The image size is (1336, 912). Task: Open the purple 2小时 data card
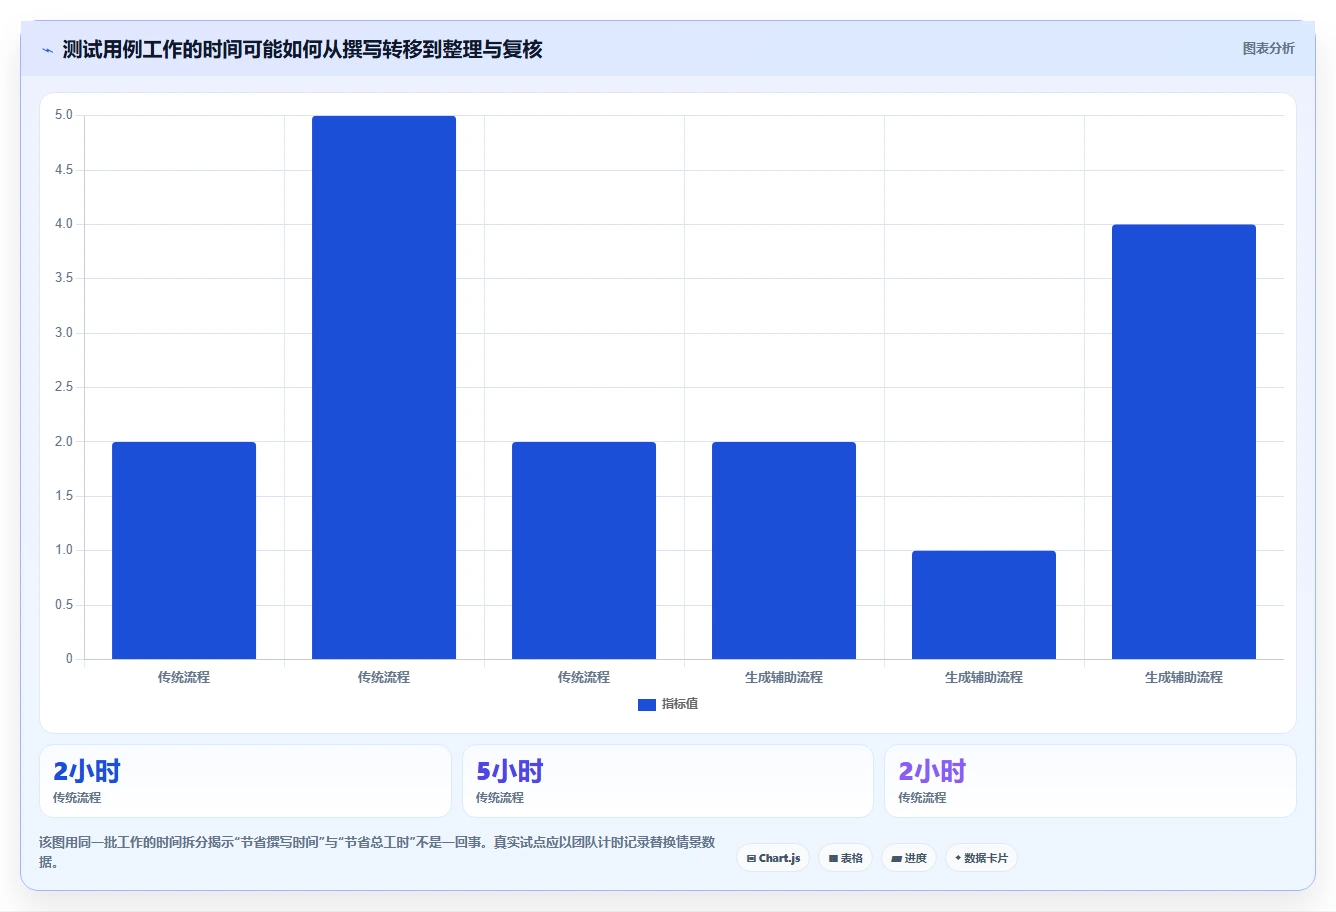coord(1090,781)
